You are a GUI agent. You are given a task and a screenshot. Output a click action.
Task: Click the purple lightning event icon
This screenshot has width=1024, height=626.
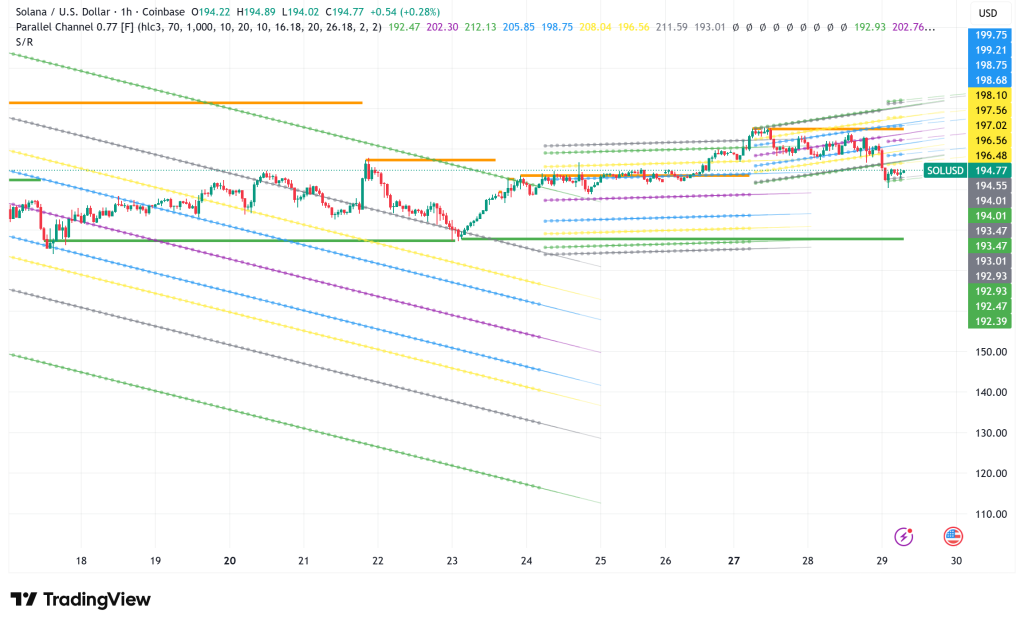(904, 537)
